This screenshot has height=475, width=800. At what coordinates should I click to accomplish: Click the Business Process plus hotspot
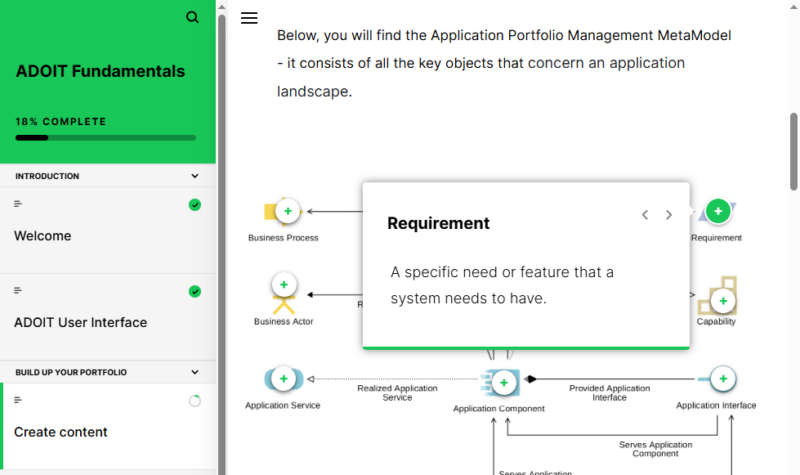287,211
